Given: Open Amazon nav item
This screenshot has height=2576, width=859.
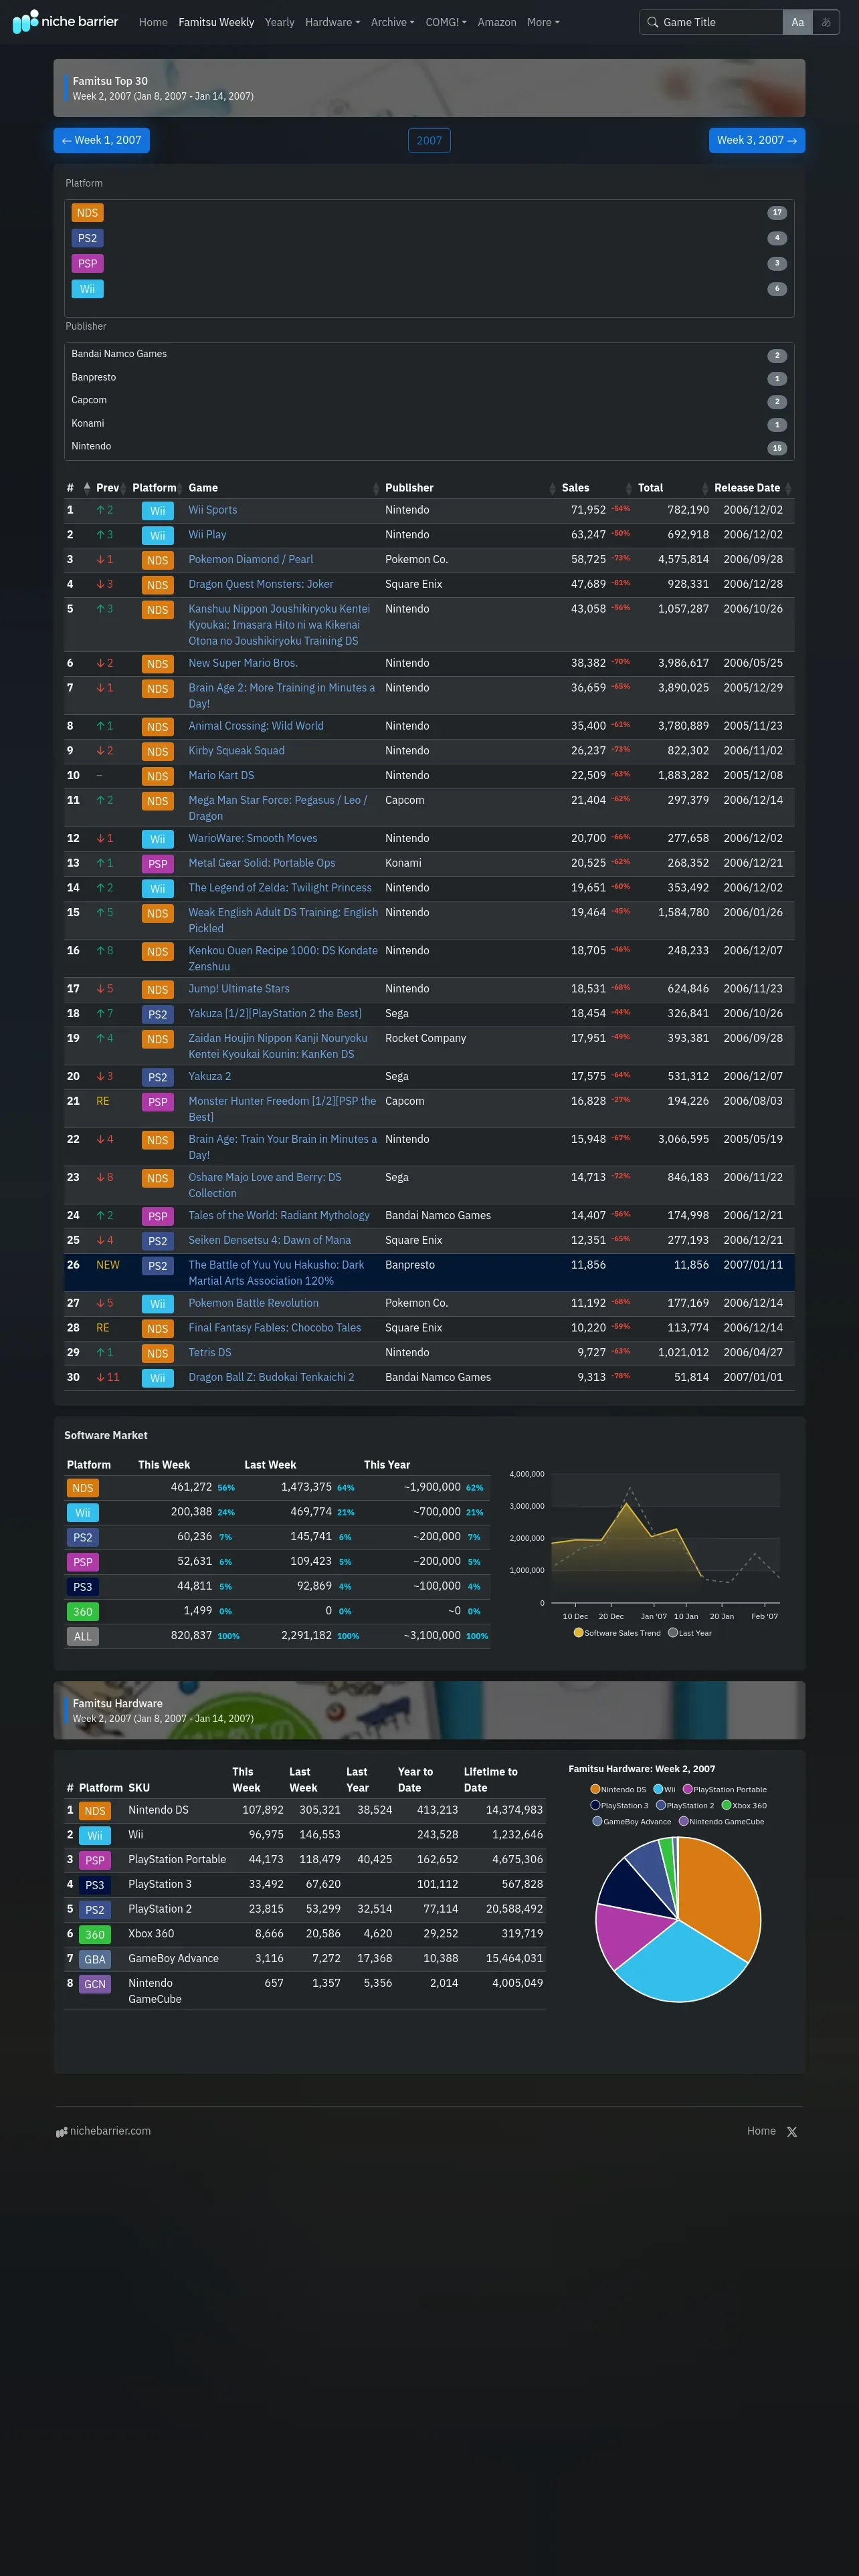Looking at the screenshot, I should (x=497, y=22).
